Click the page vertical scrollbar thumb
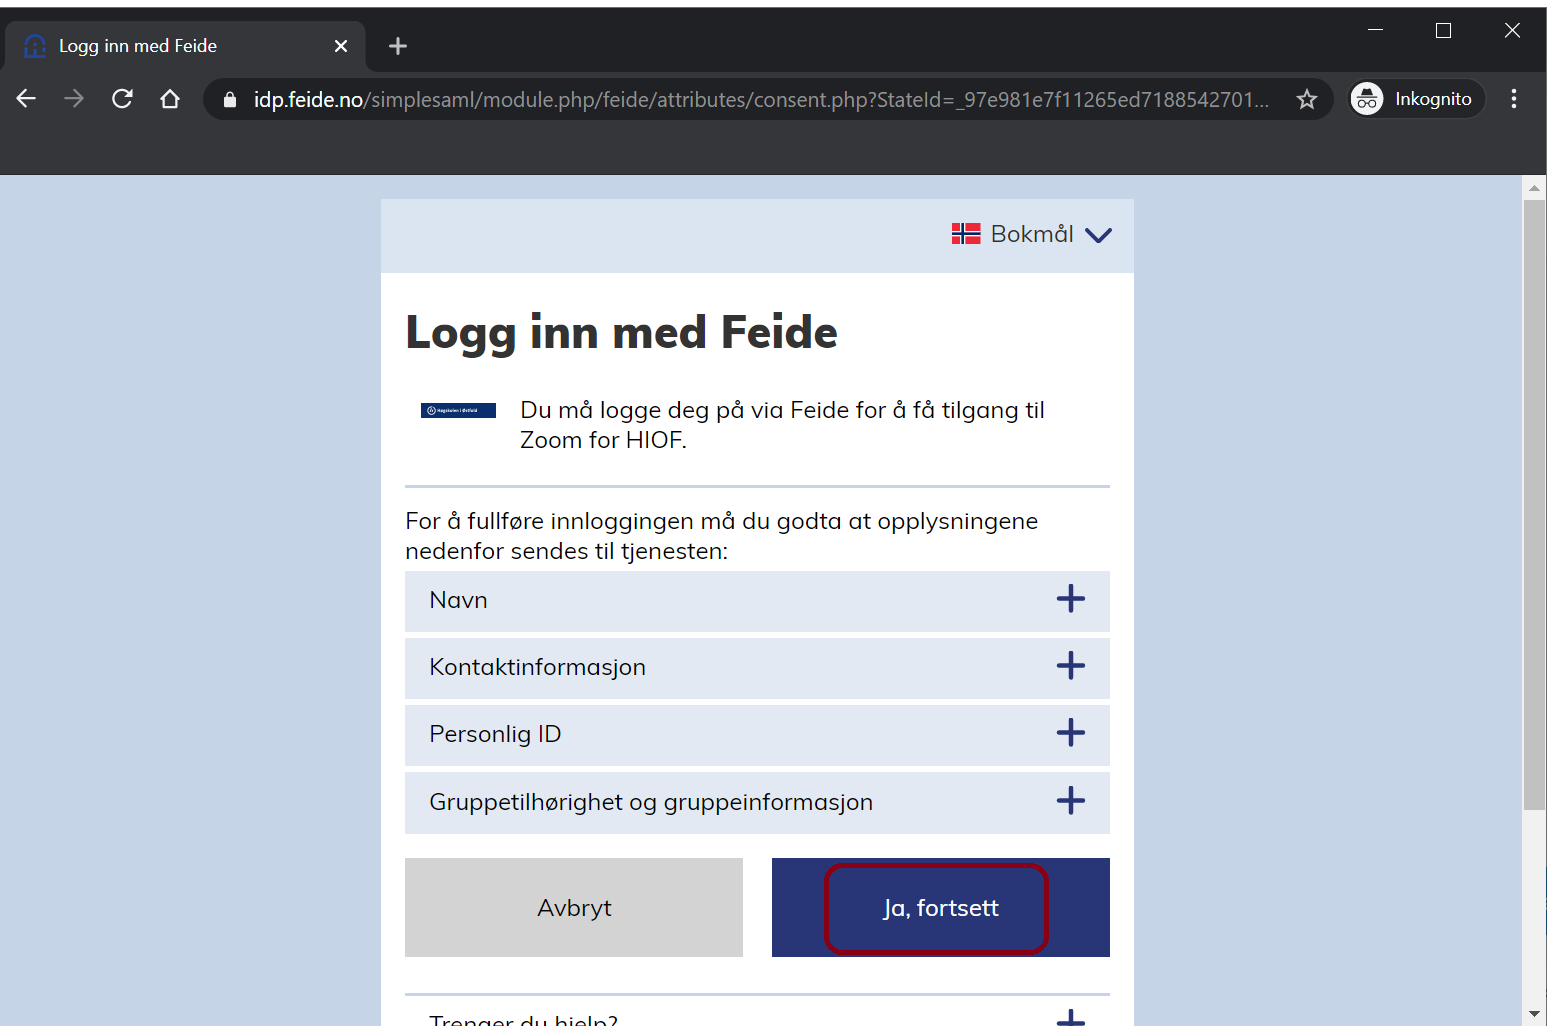1547x1026 pixels. (x=1534, y=505)
